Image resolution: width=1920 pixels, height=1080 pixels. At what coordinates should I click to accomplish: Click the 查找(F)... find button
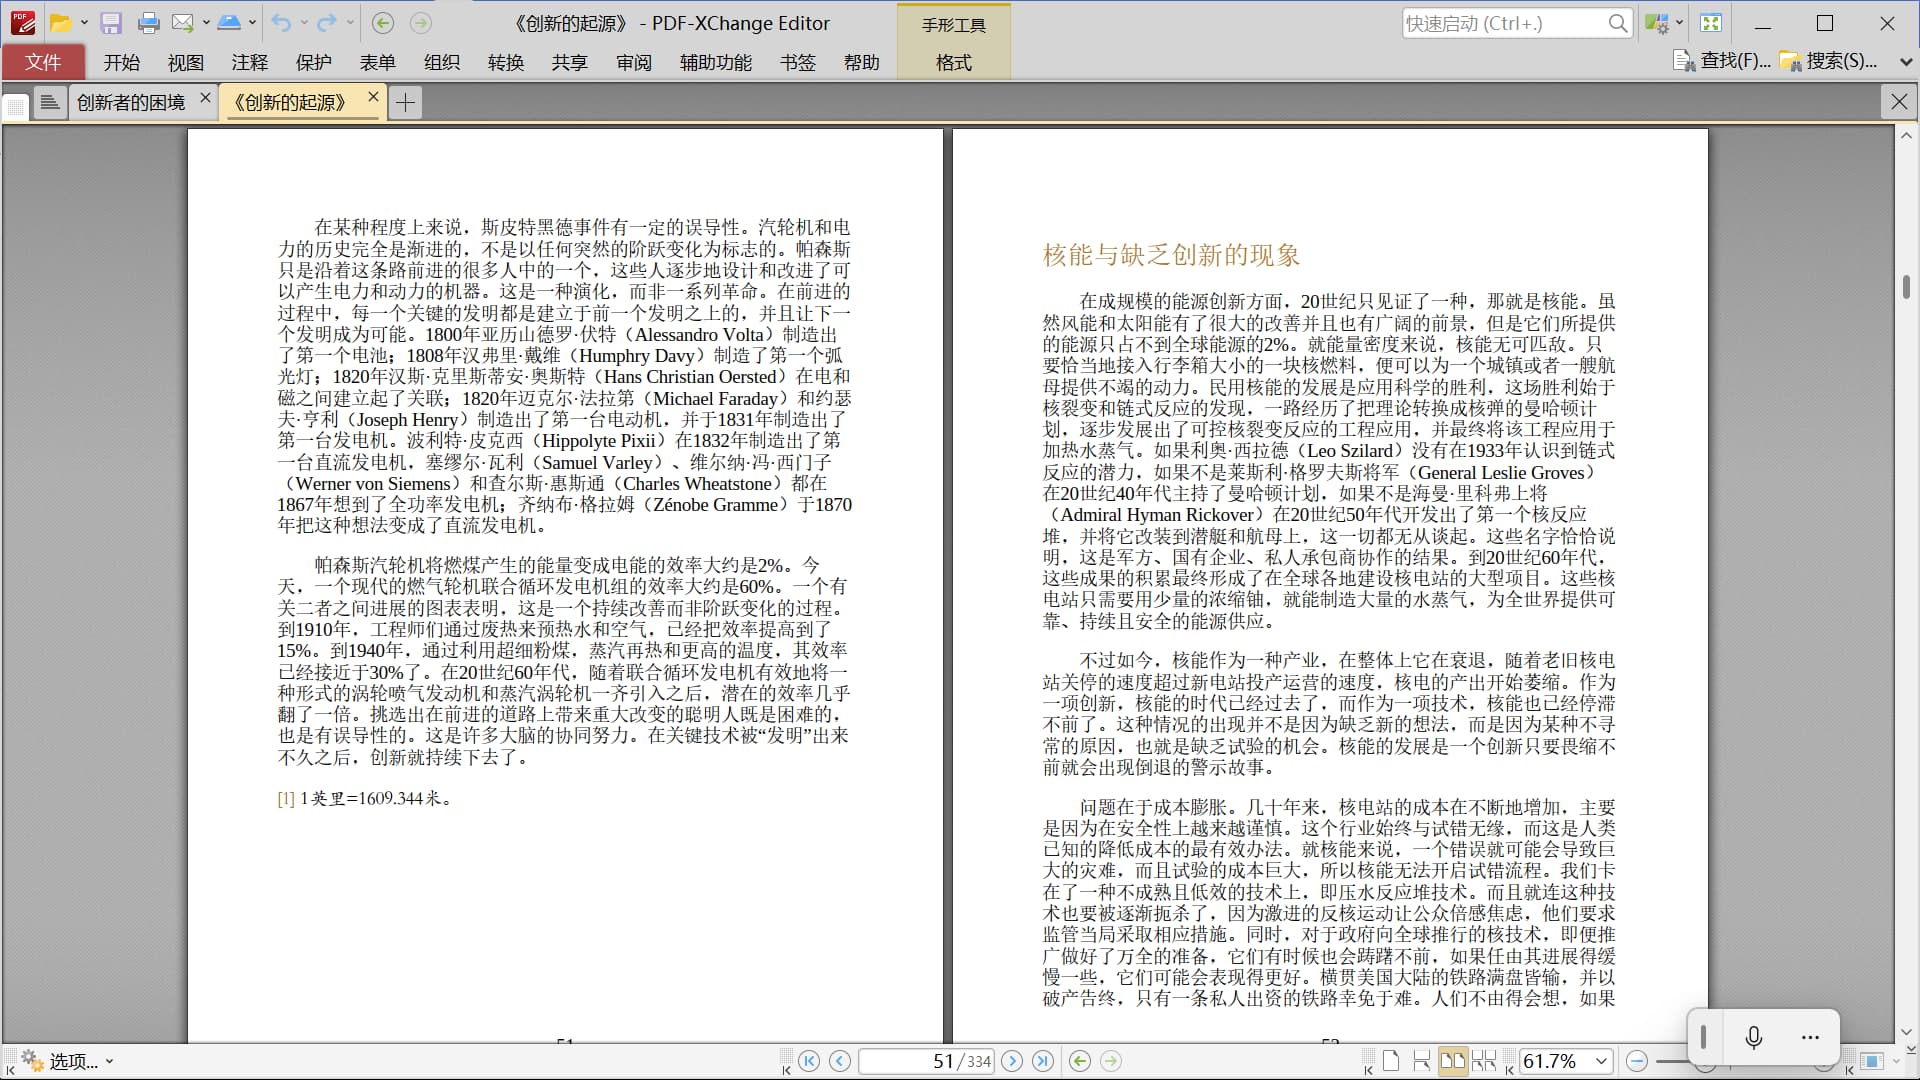coord(1723,61)
